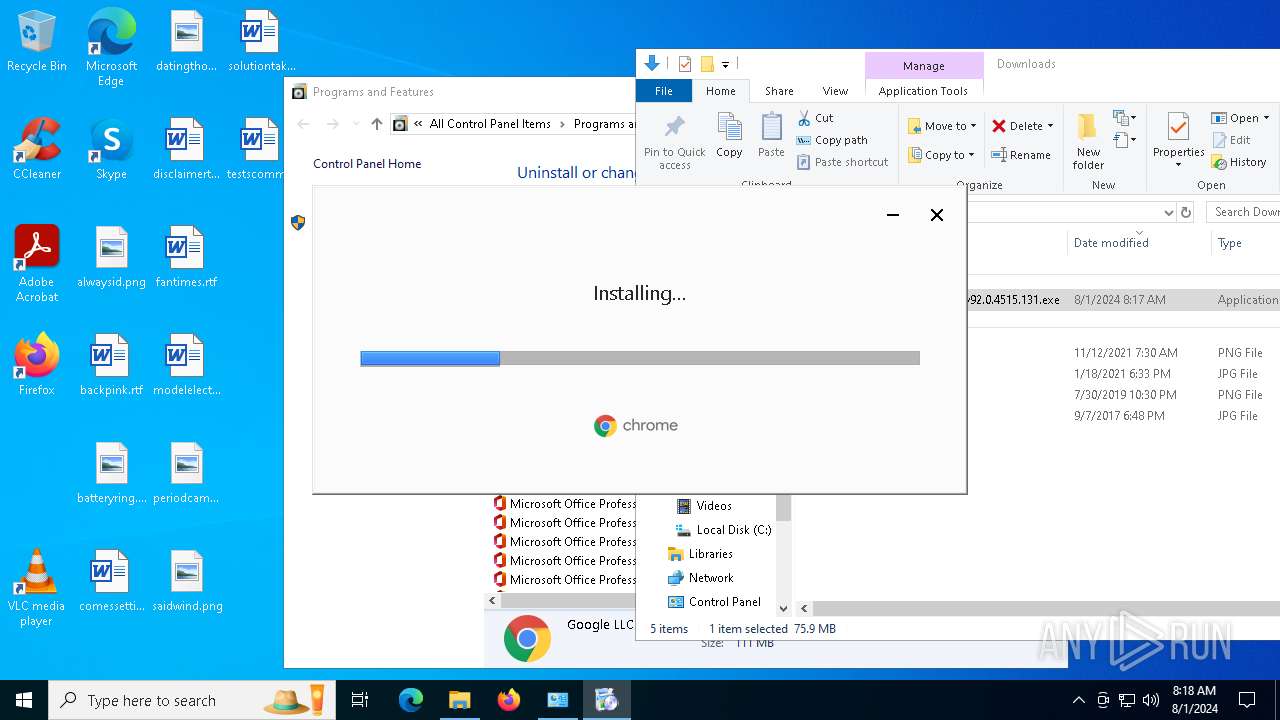Open the Customize Quick Access Toolbar dropdown
The width and height of the screenshot is (1280, 720).
tap(726, 65)
